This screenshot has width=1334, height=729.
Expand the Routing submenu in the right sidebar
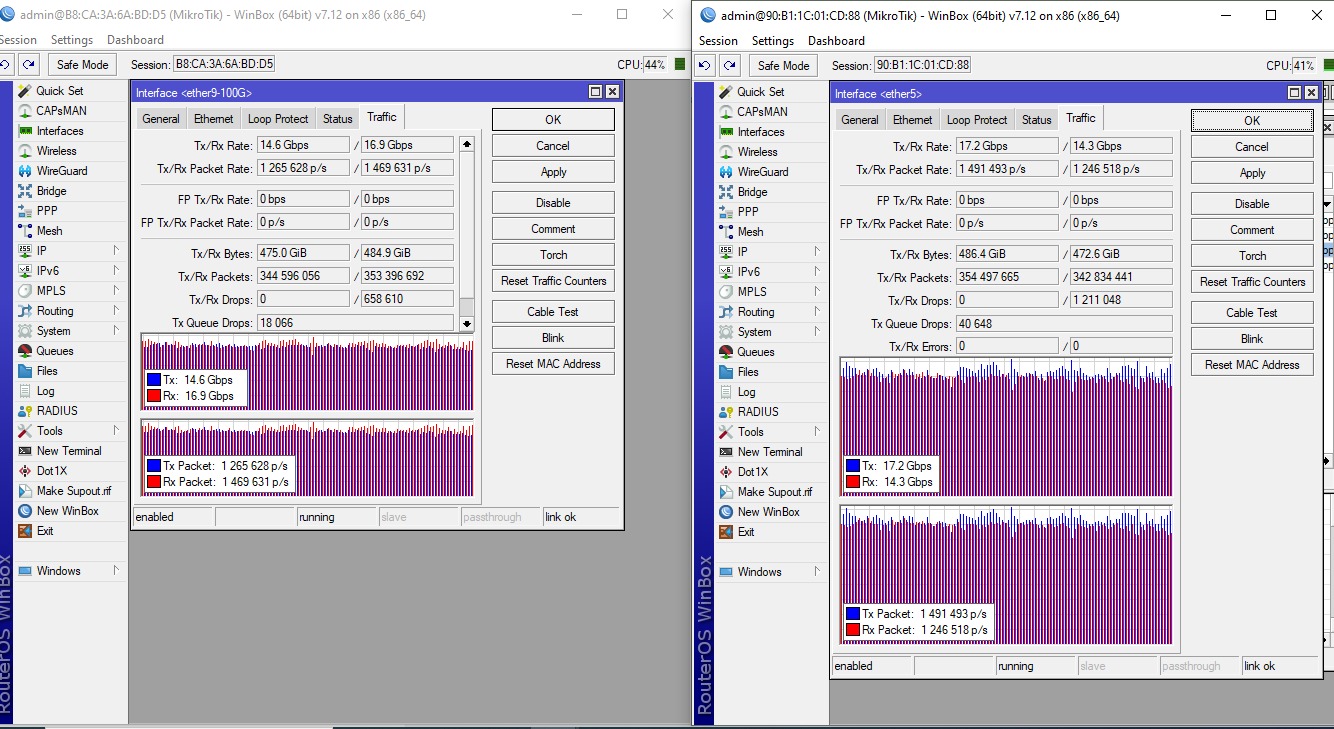pyautogui.click(x=817, y=312)
